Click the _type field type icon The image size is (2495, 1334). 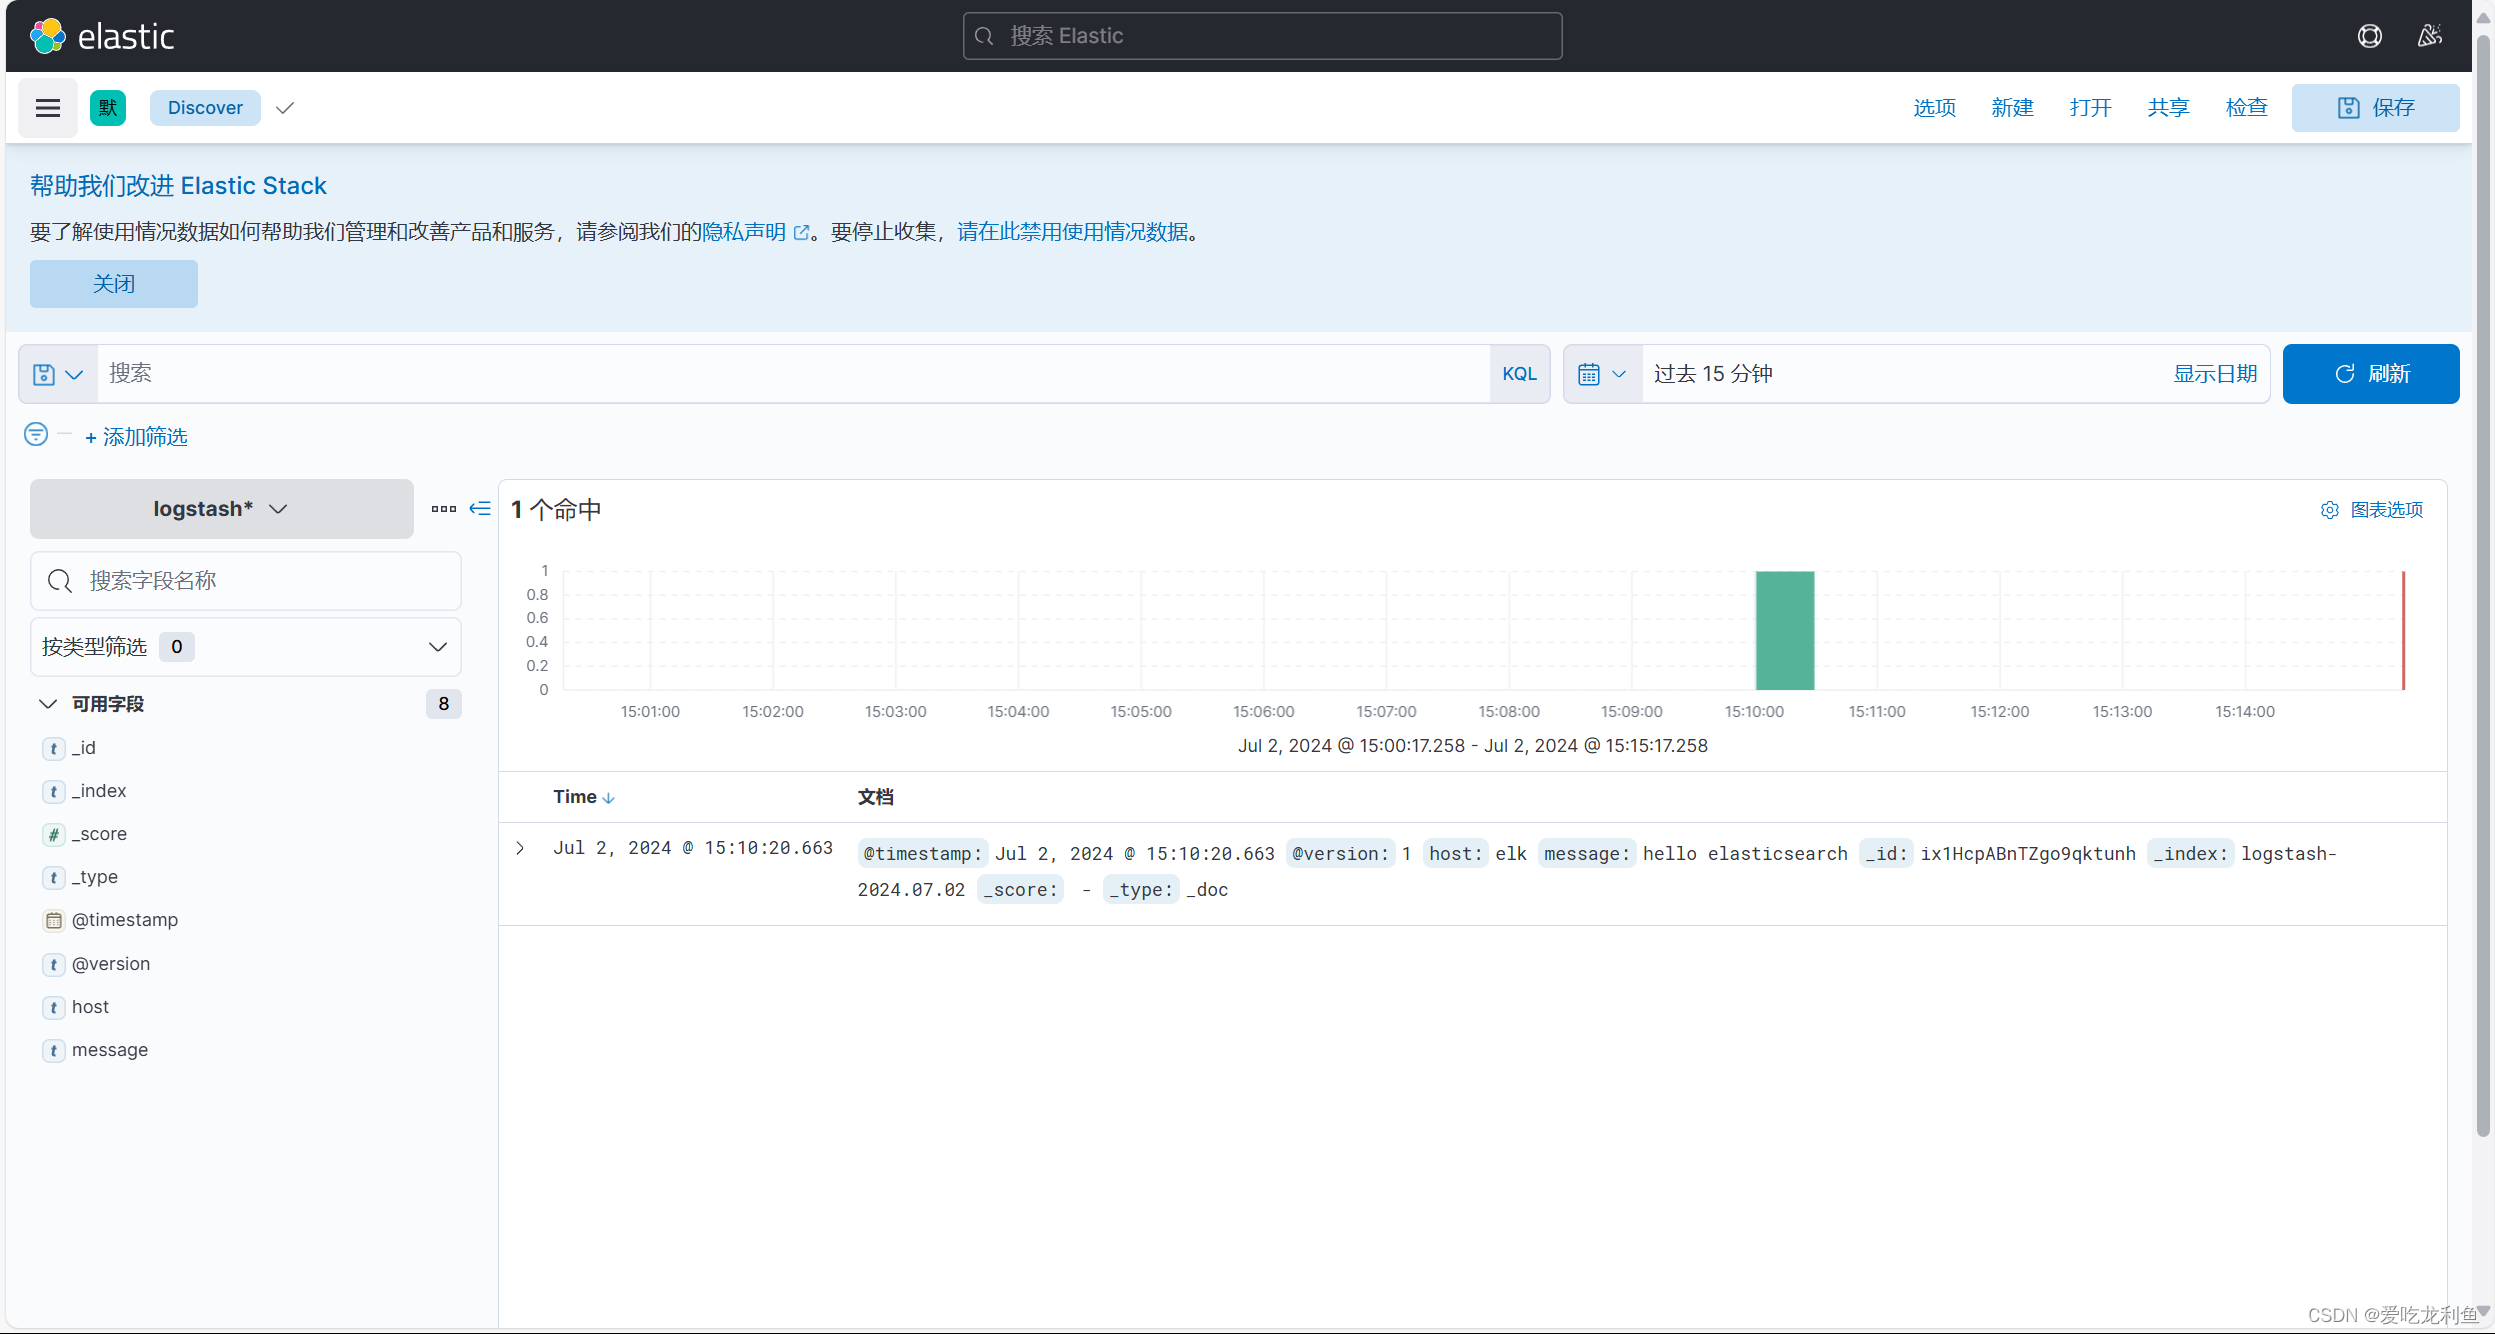point(54,877)
